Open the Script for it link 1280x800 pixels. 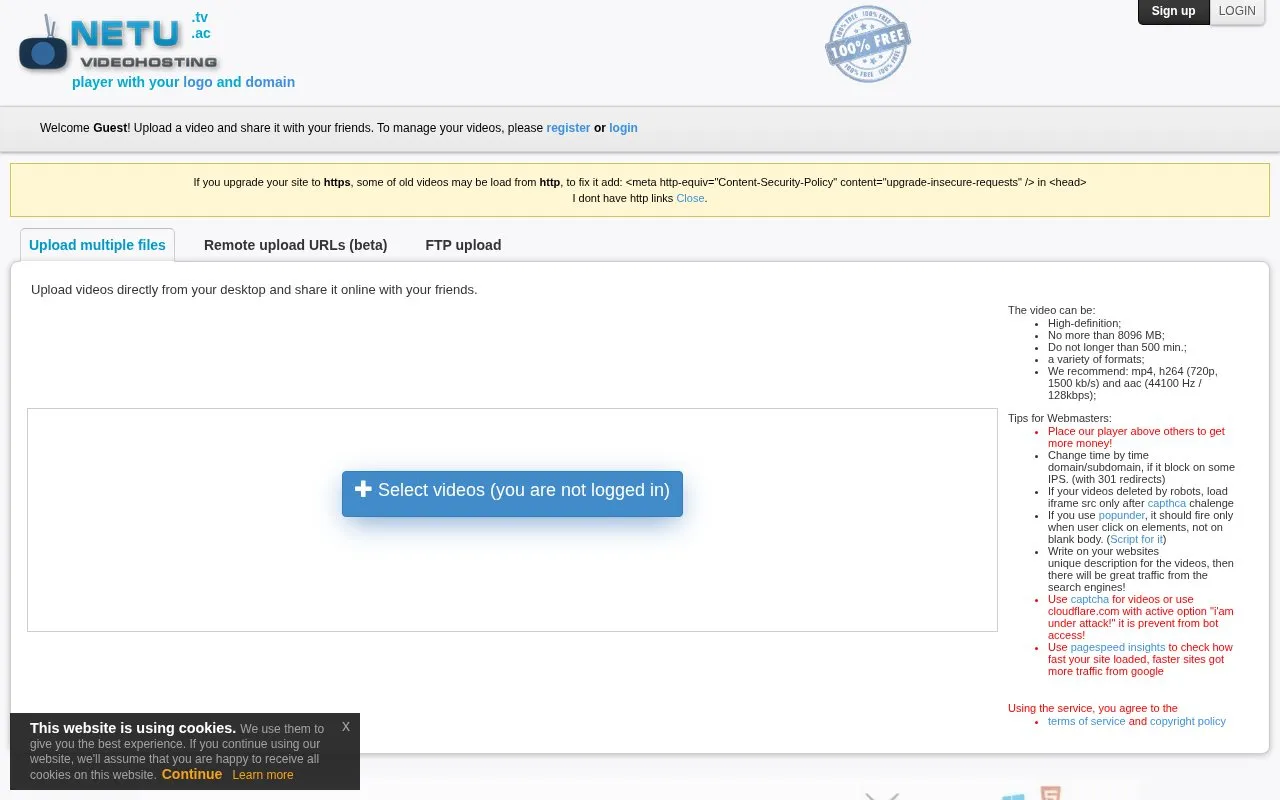tap(1136, 539)
